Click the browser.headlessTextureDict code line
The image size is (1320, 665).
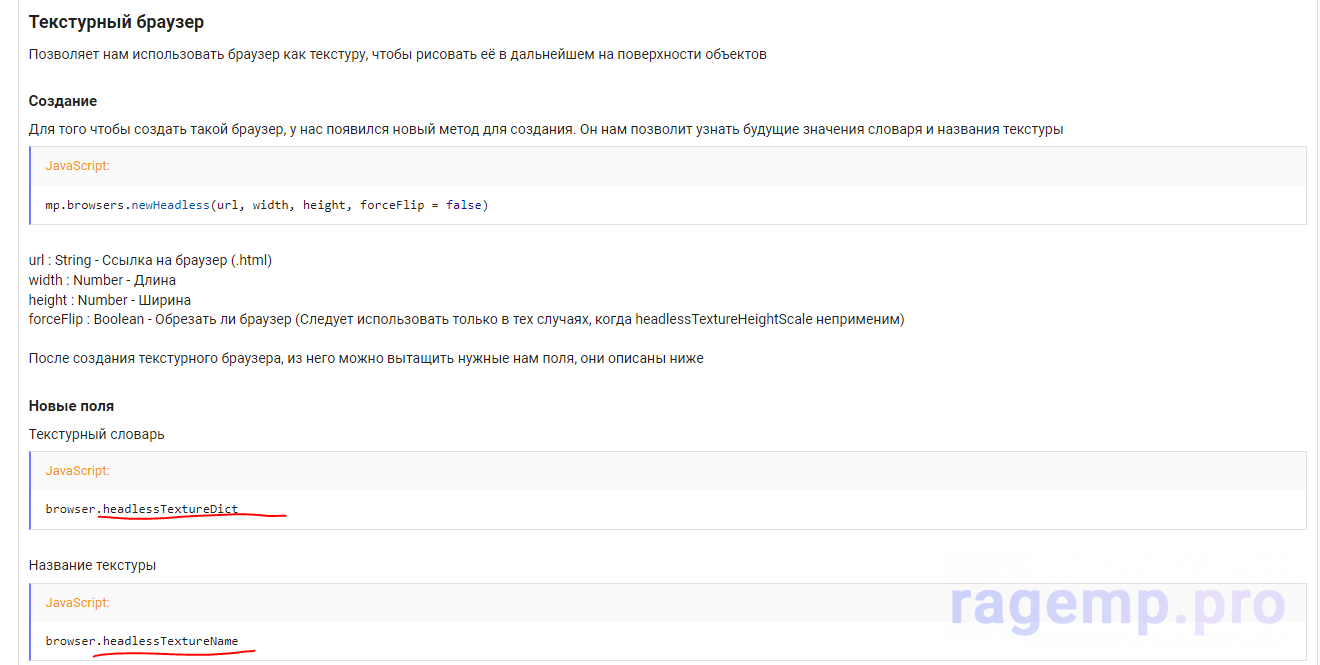(141, 509)
